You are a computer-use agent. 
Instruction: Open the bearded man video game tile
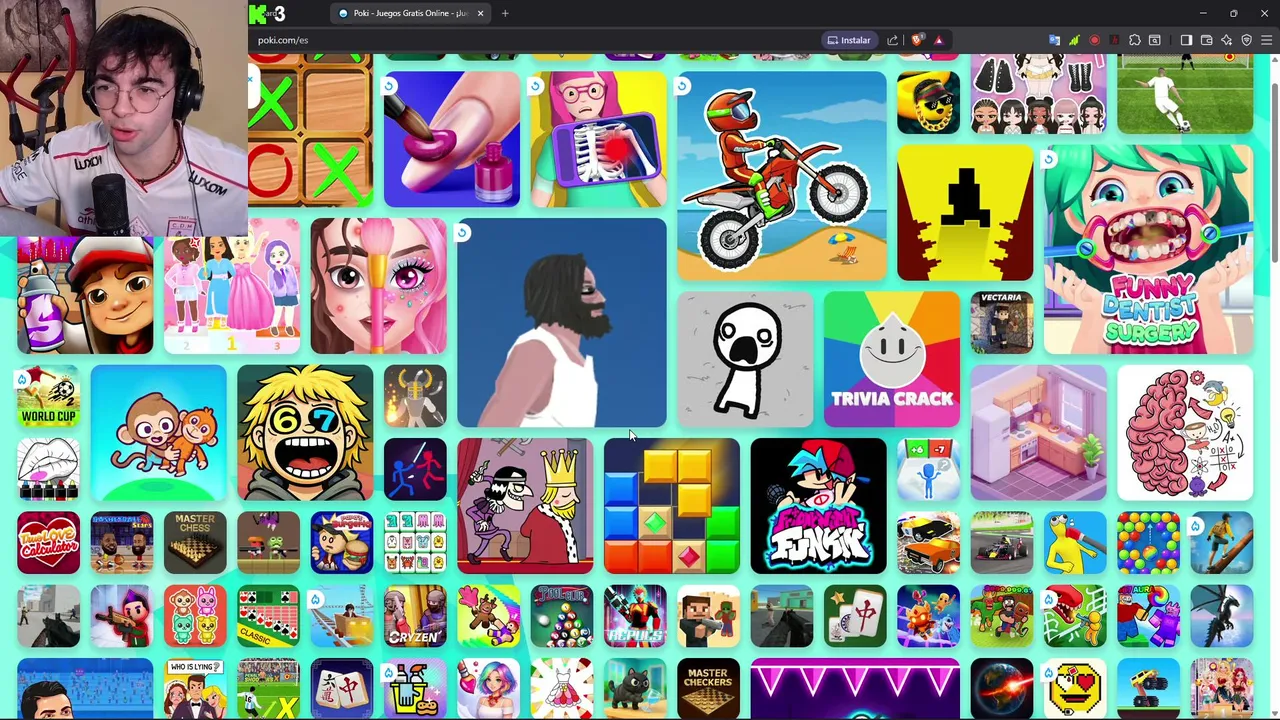(x=561, y=323)
